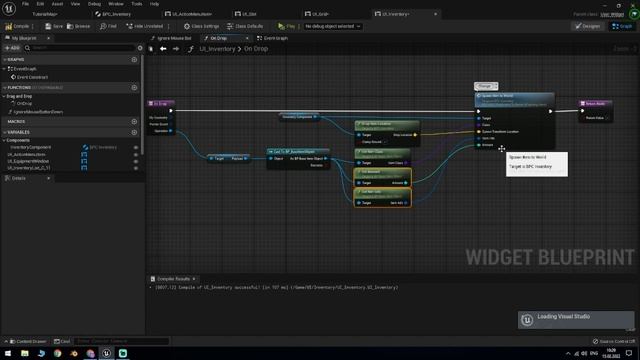Collapse the Components category
The width and height of the screenshot is (640, 360).
coord(4,140)
